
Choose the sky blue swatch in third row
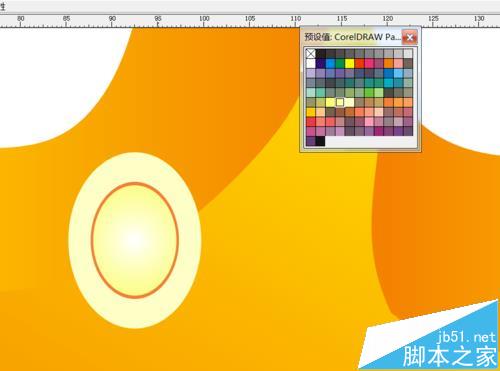[398, 73]
